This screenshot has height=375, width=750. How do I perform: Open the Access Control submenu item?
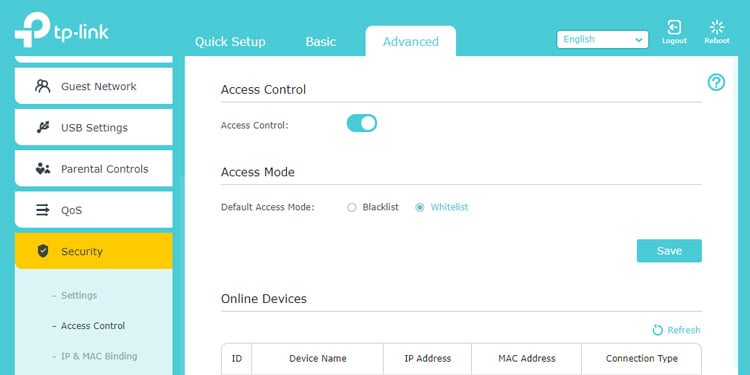(93, 326)
